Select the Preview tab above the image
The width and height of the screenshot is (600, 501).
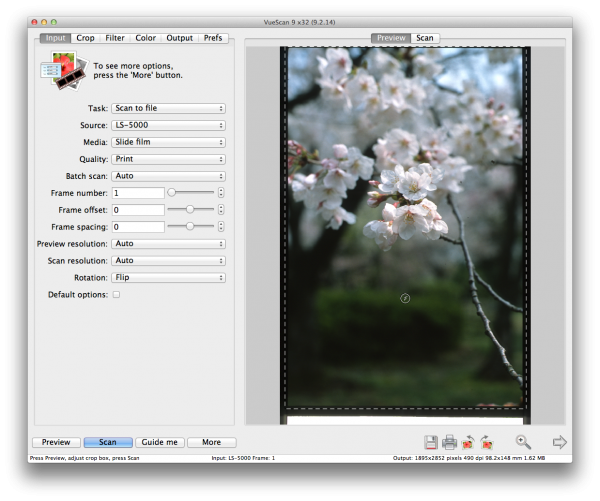(391, 38)
